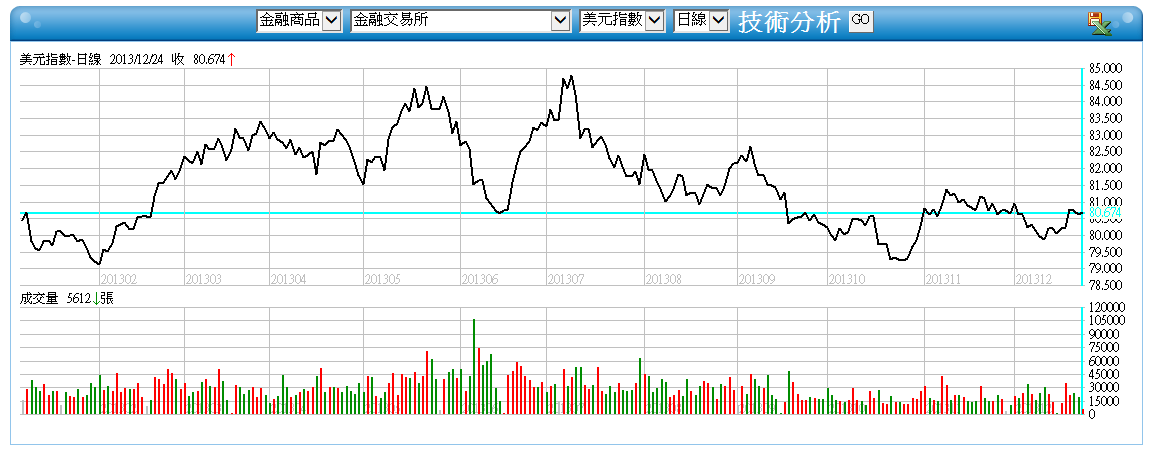Open the 美元指數 product dropdown
Image resolution: width=1151 pixels, height=449 pixels.
622,21
